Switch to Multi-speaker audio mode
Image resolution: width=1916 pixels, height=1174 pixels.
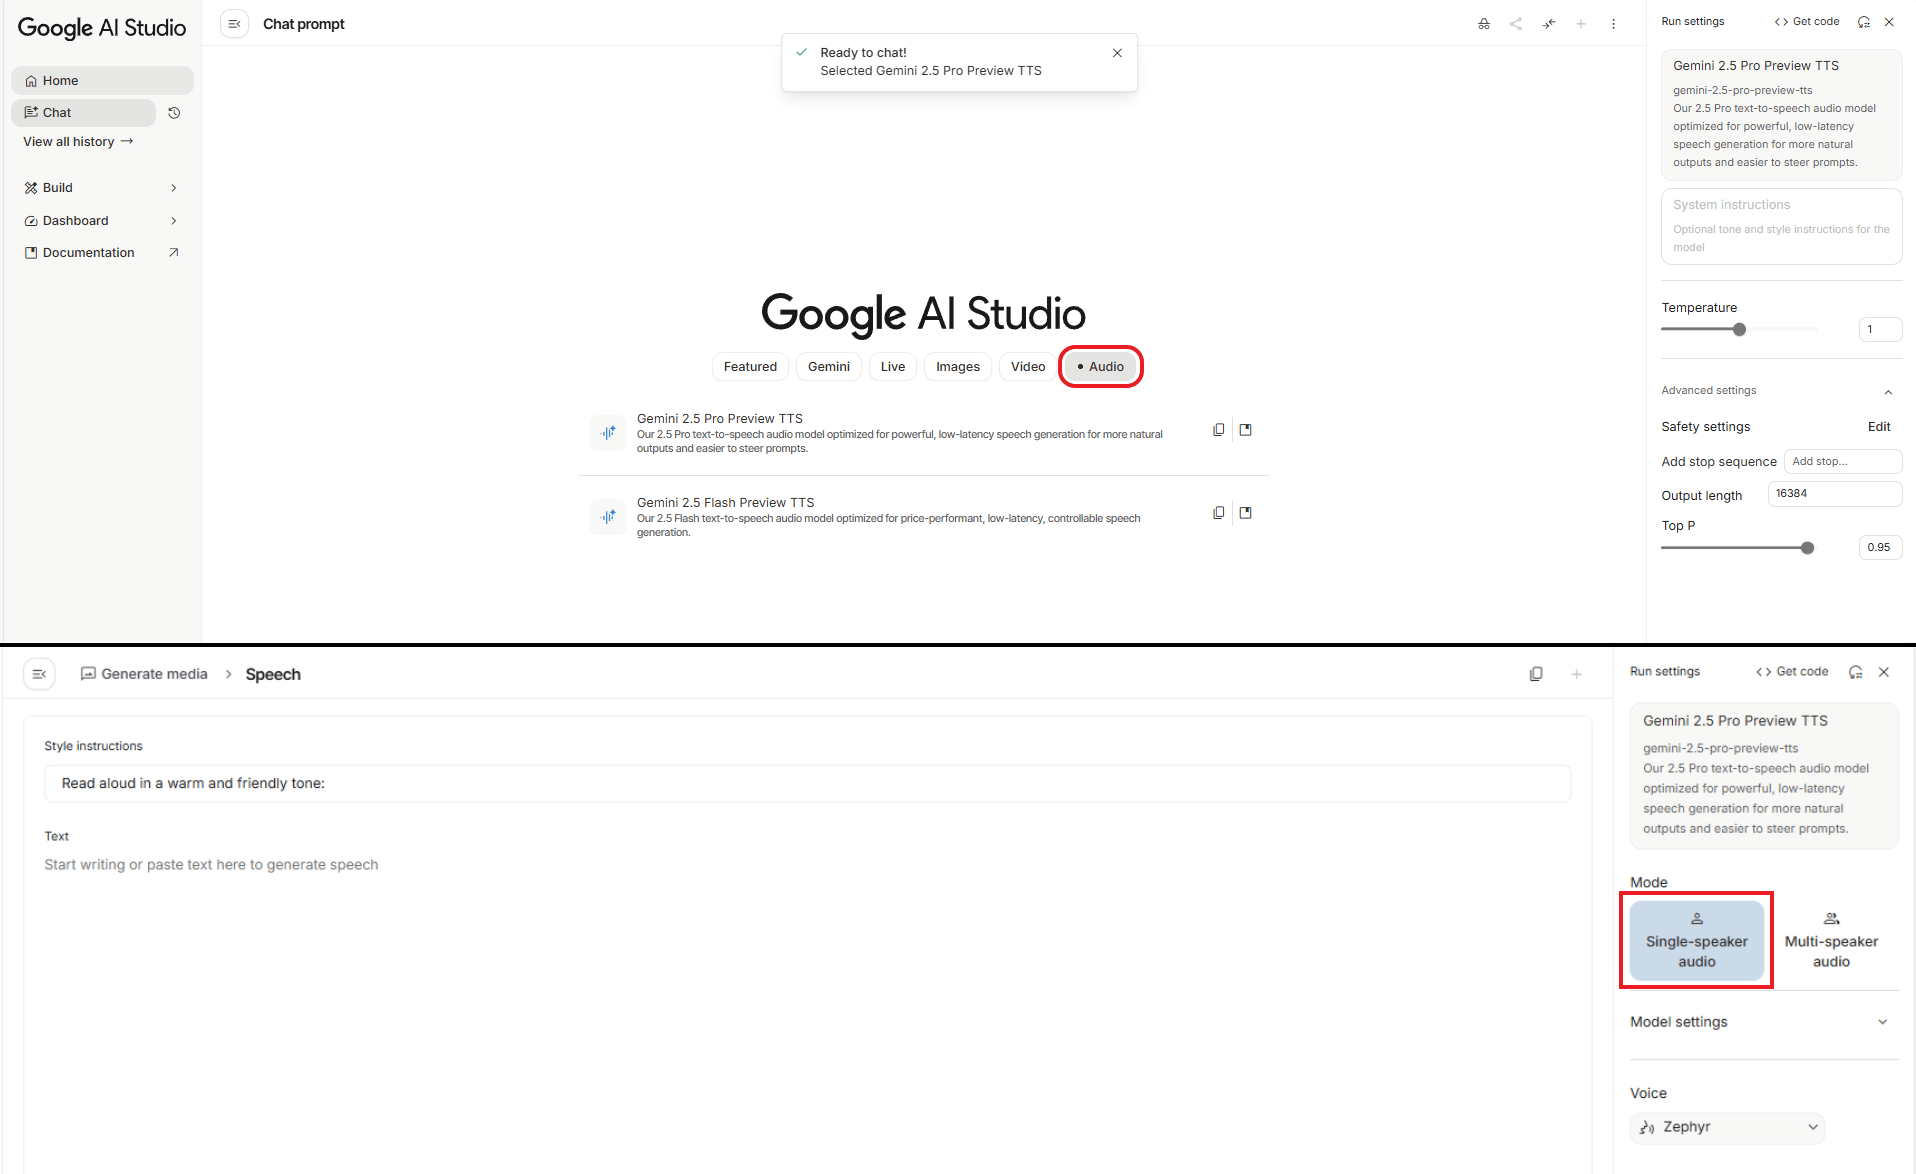[1830, 940]
